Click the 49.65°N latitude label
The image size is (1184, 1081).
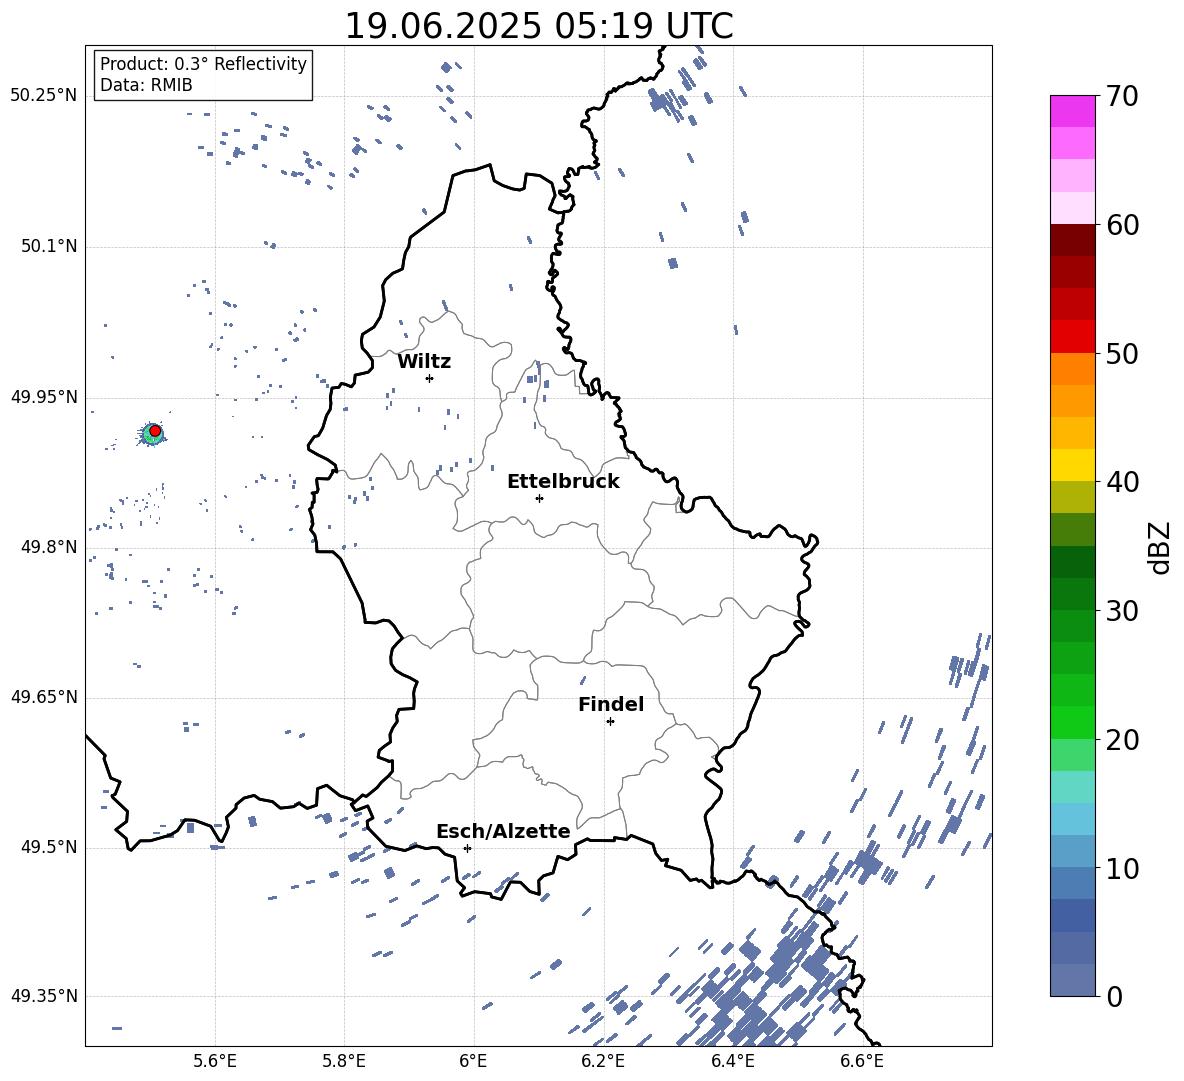point(44,696)
